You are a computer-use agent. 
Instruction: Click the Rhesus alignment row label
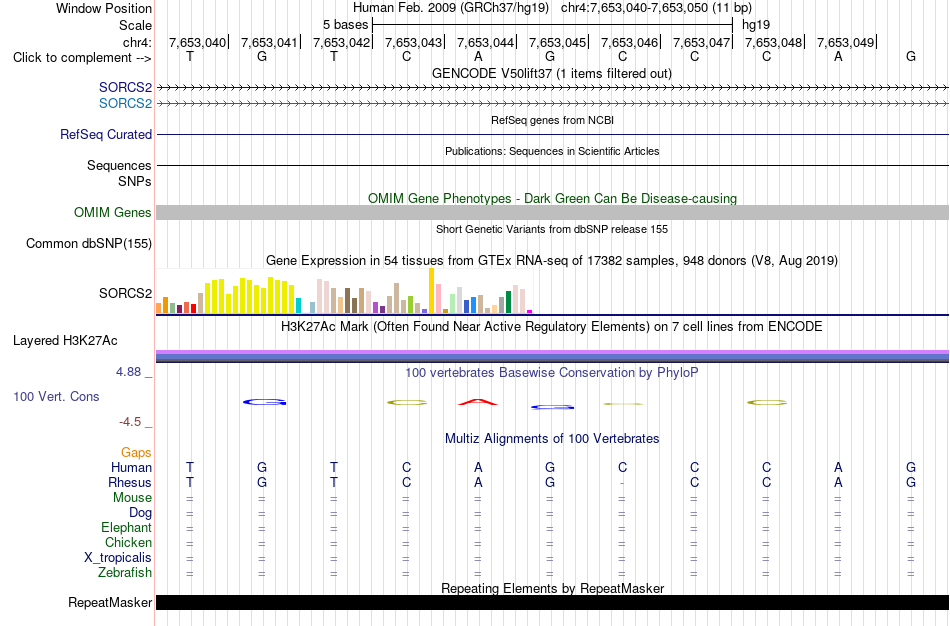tap(130, 482)
